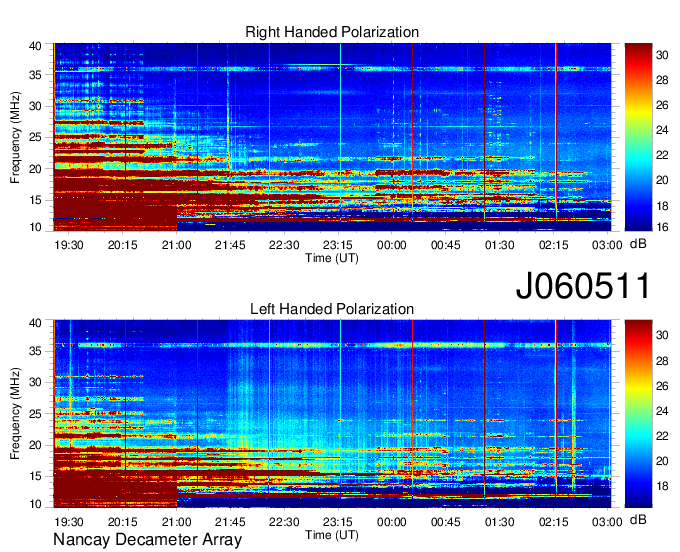Click '00:45' time tick on right-handed plot
This screenshot has height=552, width=680.
pos(445,245)
